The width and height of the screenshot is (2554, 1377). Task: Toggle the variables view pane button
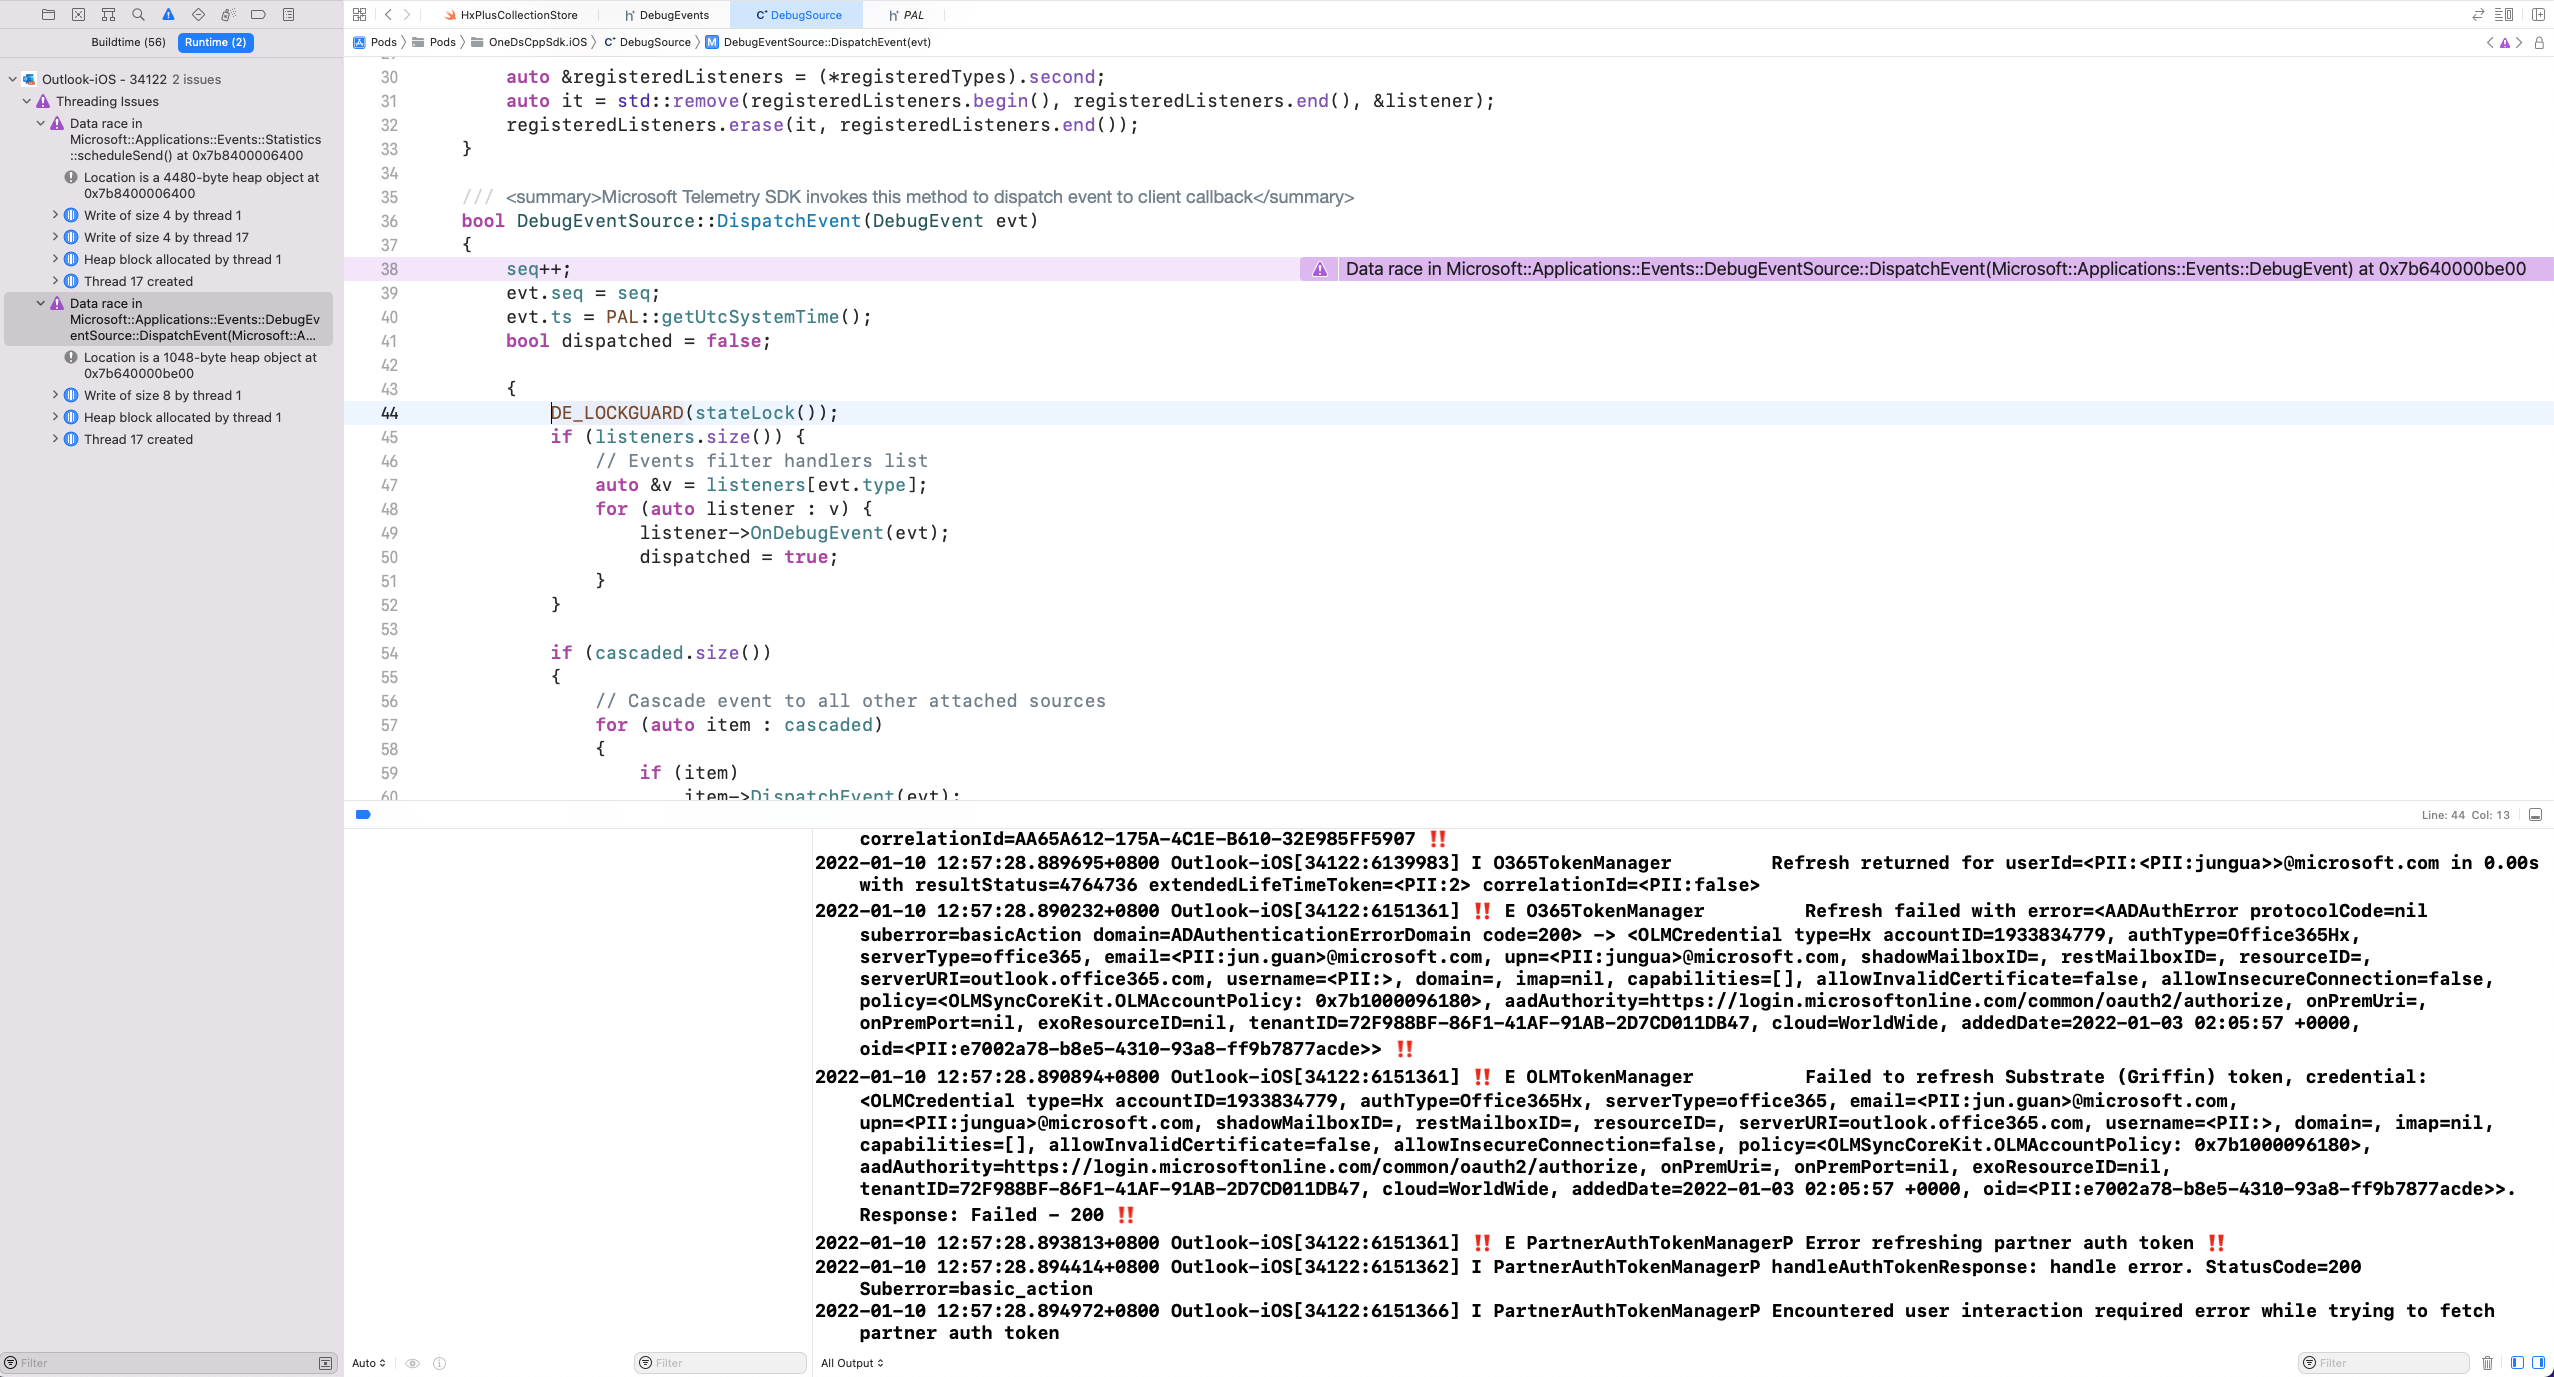tap(2517, 1363)
